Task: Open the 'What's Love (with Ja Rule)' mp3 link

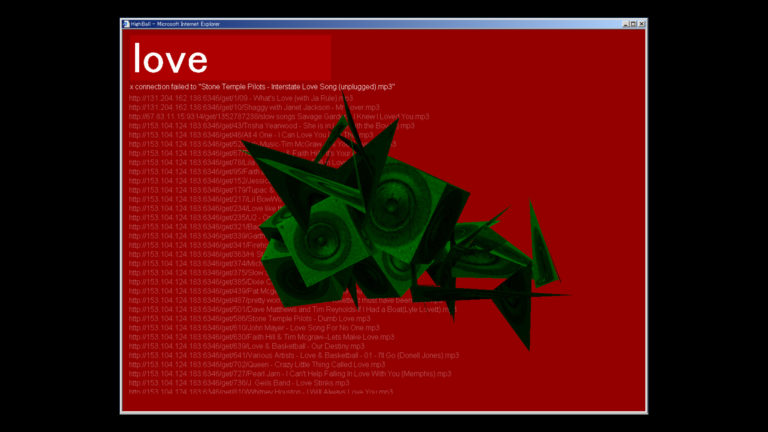Action: pos(240,98)
